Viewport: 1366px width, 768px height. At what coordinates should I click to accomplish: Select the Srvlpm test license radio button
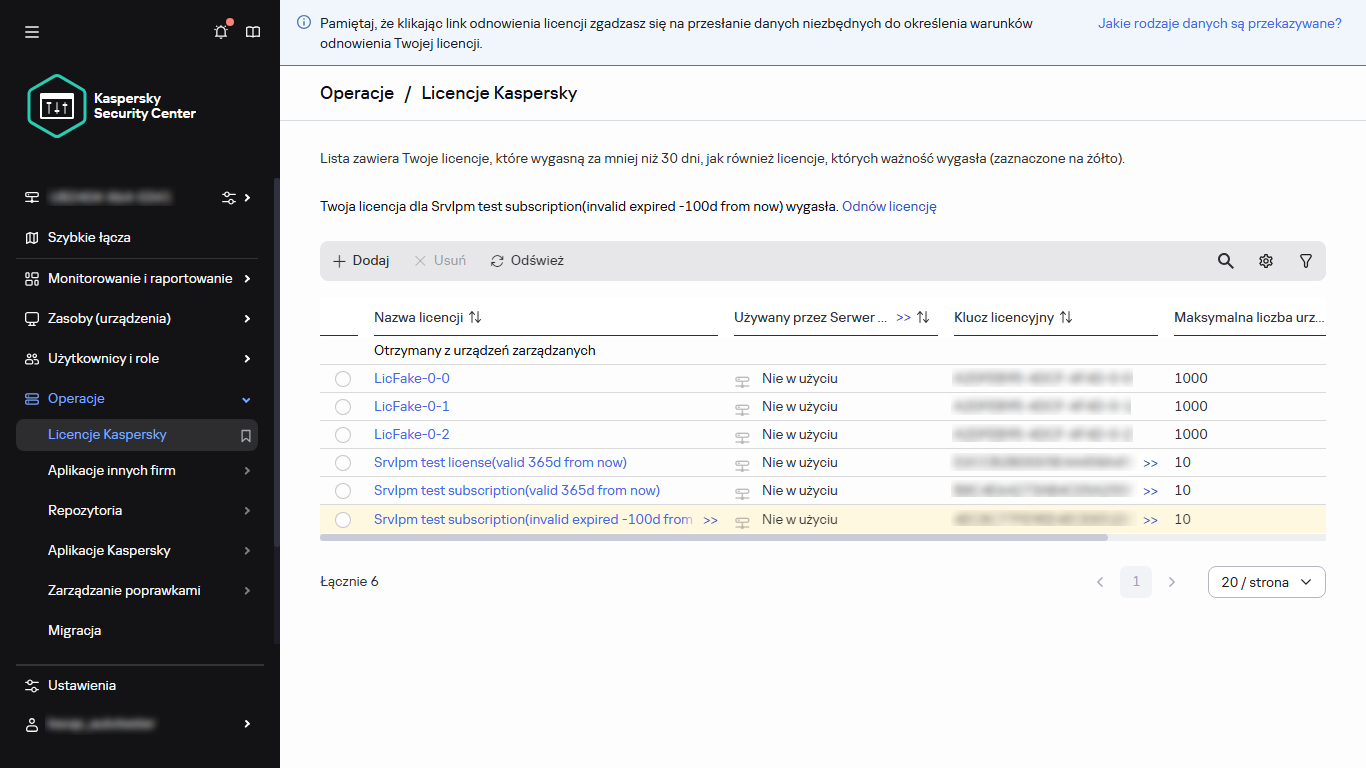point(343,462)
